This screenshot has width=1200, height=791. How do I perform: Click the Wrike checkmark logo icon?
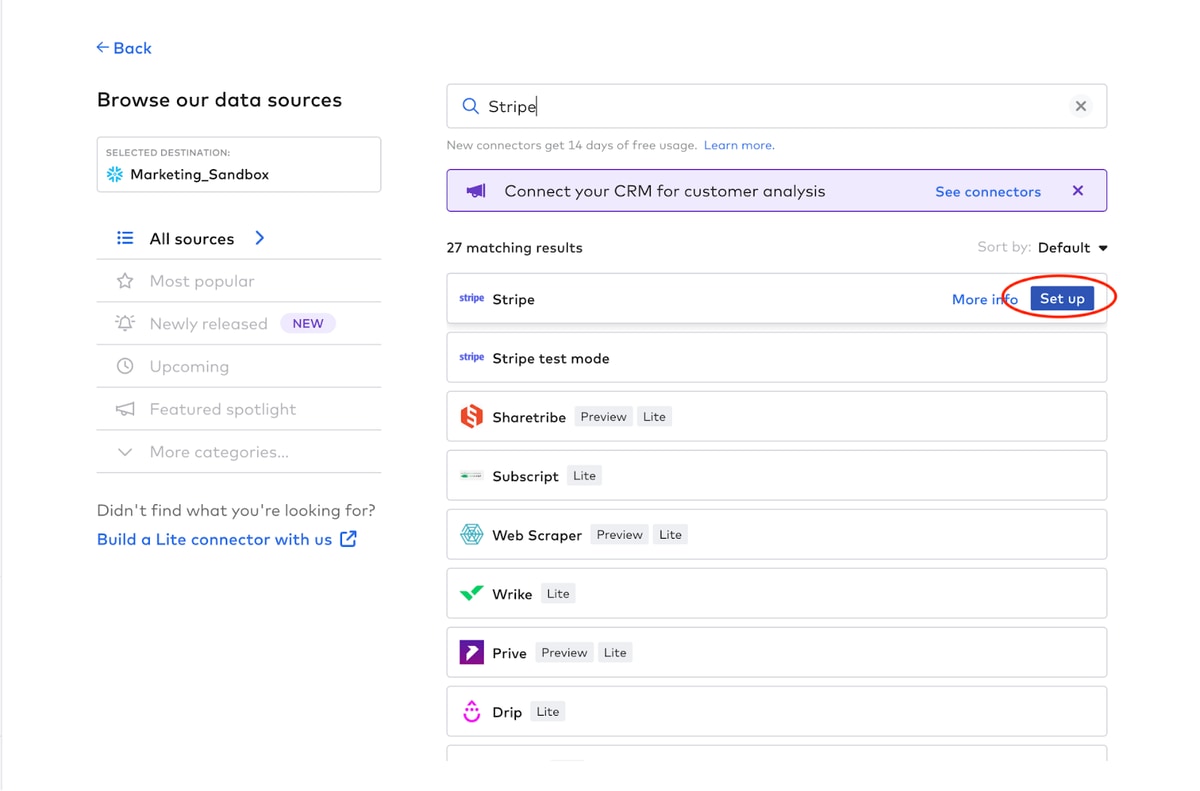(x=471, y=593)
